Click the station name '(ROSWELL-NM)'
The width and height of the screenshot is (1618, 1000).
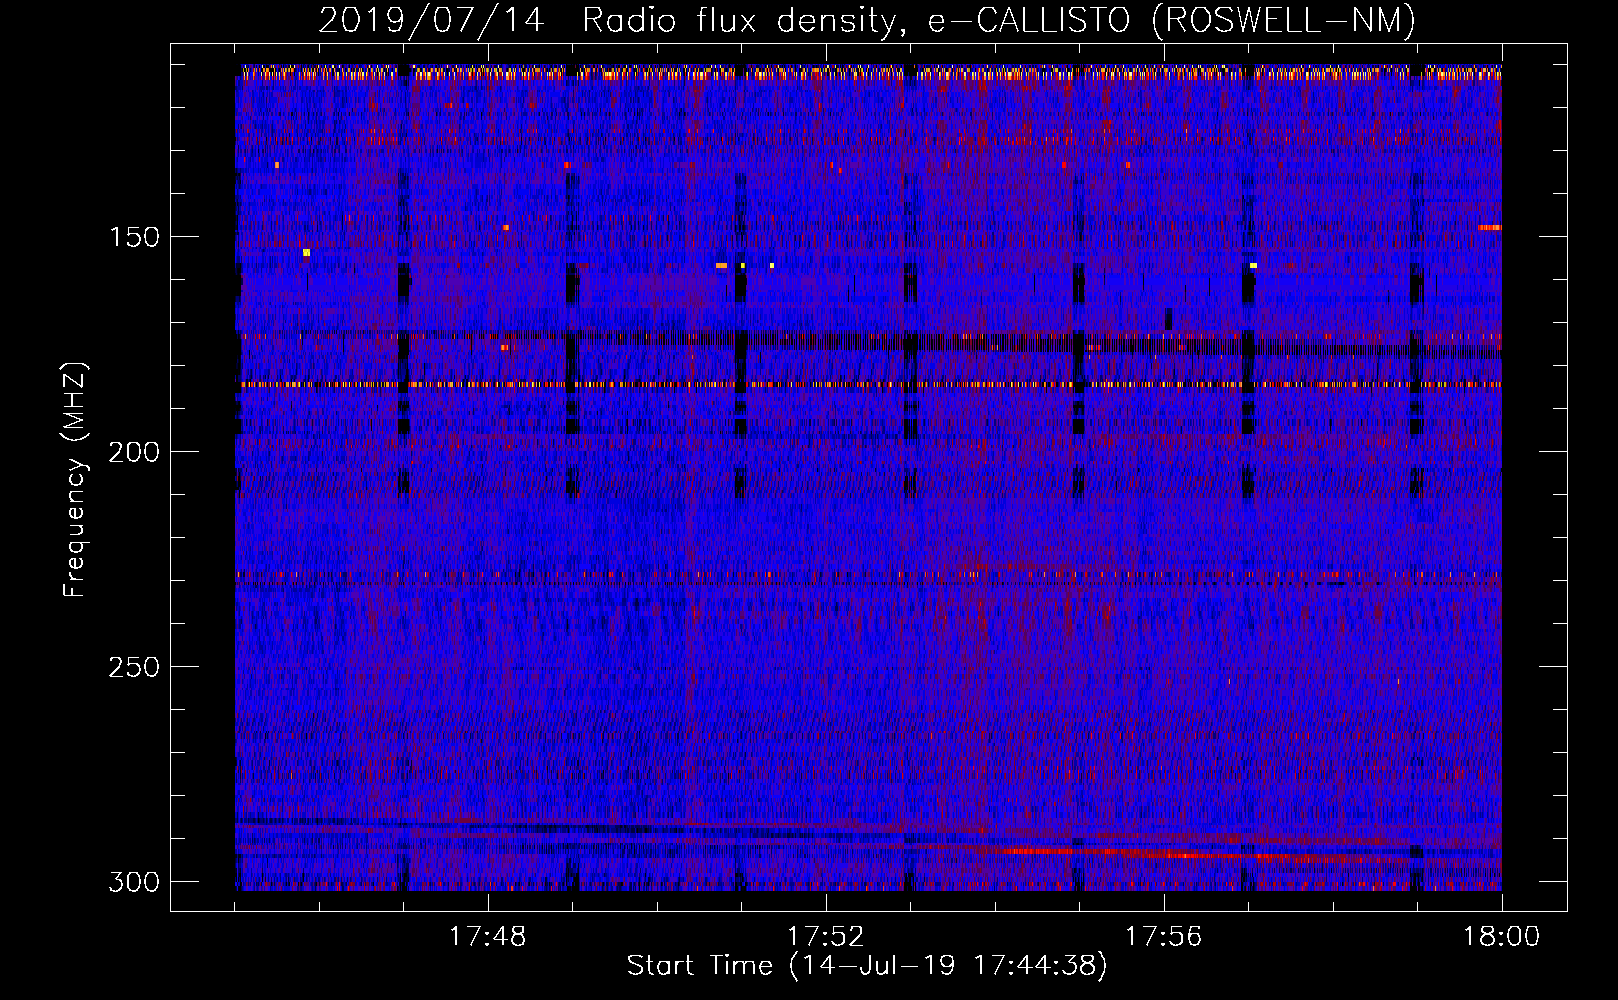pos(1283,20)
